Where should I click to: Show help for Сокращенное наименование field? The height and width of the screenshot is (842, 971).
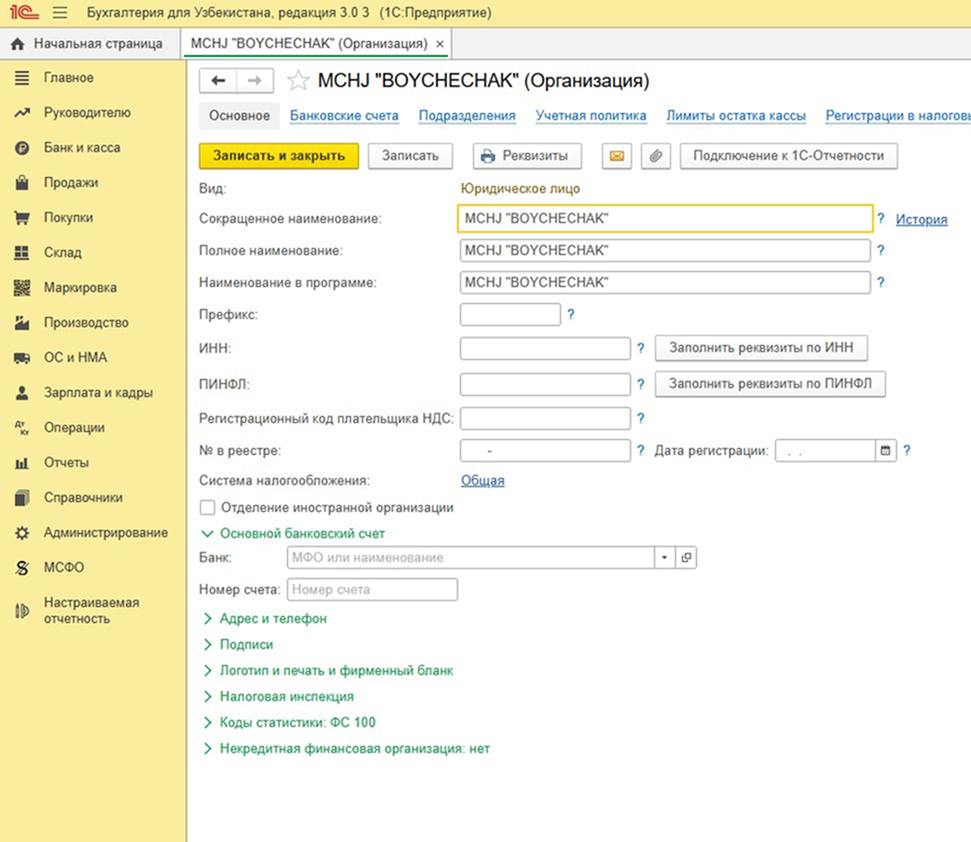coord(881,219)
